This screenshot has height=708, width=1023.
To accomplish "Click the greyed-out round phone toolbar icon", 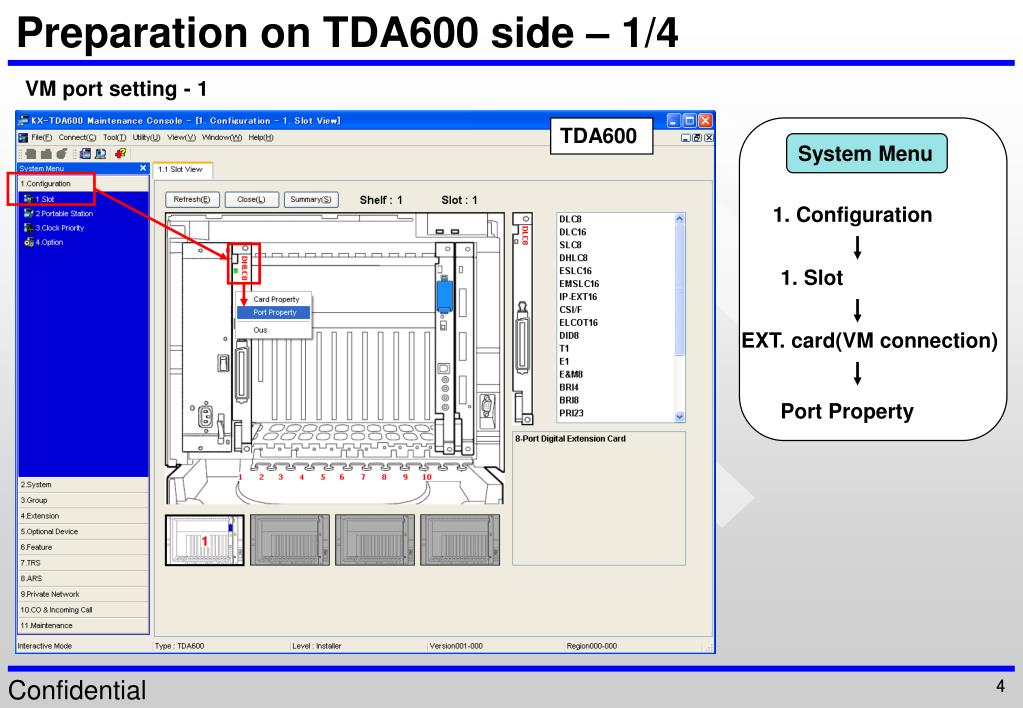I will [x=62, y=153].
